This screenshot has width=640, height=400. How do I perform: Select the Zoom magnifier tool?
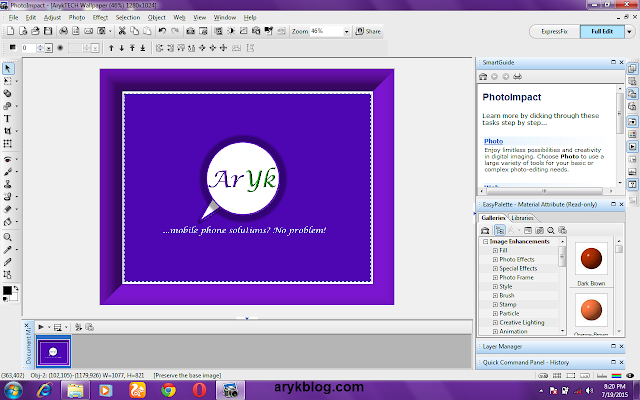pos(8,236)
